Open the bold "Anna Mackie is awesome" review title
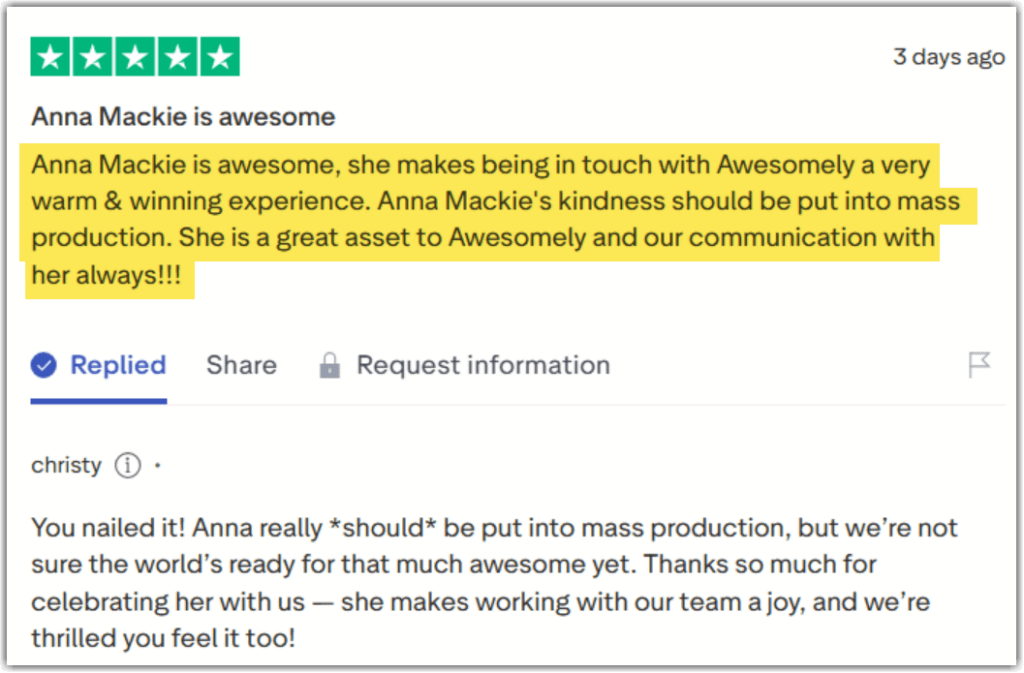 point(183,117)
